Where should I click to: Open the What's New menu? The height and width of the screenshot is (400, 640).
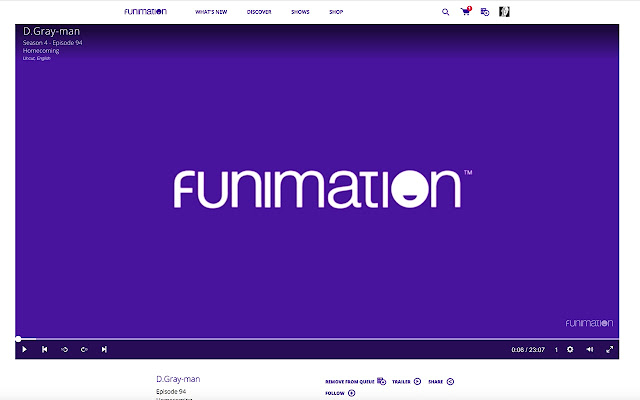pos(211,12)
